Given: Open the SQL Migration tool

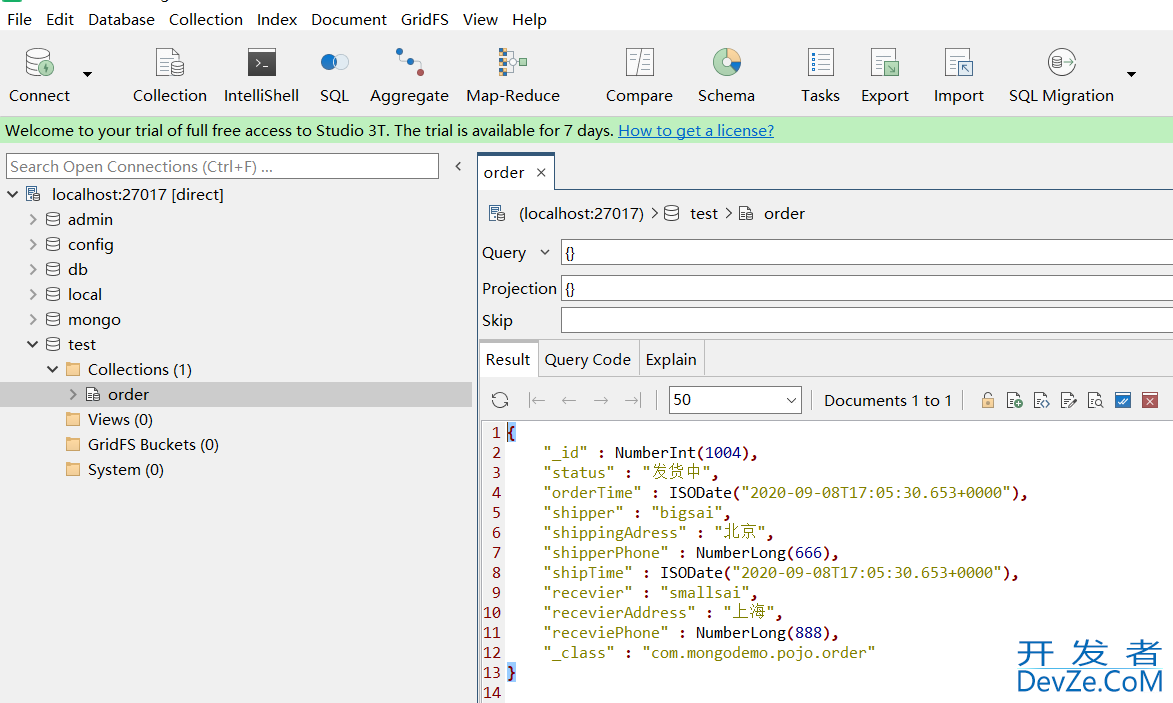Looking at the screenshot, I should point(1061,75).
